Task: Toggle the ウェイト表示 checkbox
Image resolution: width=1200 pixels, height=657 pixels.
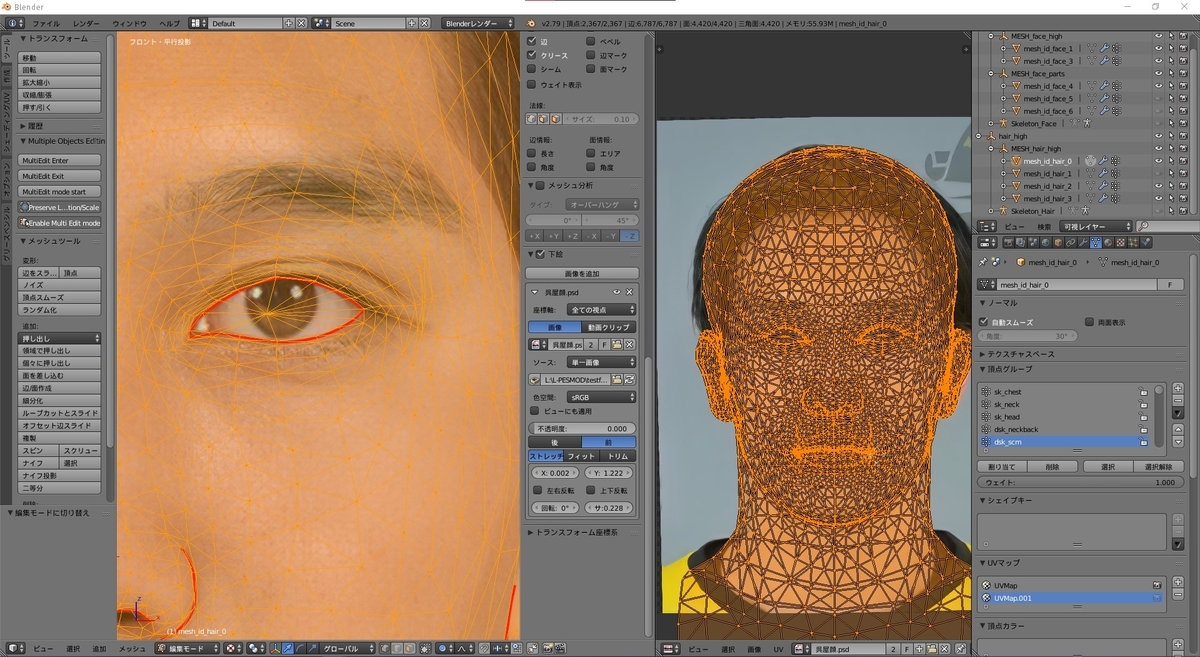Action: tap(532, 85)
